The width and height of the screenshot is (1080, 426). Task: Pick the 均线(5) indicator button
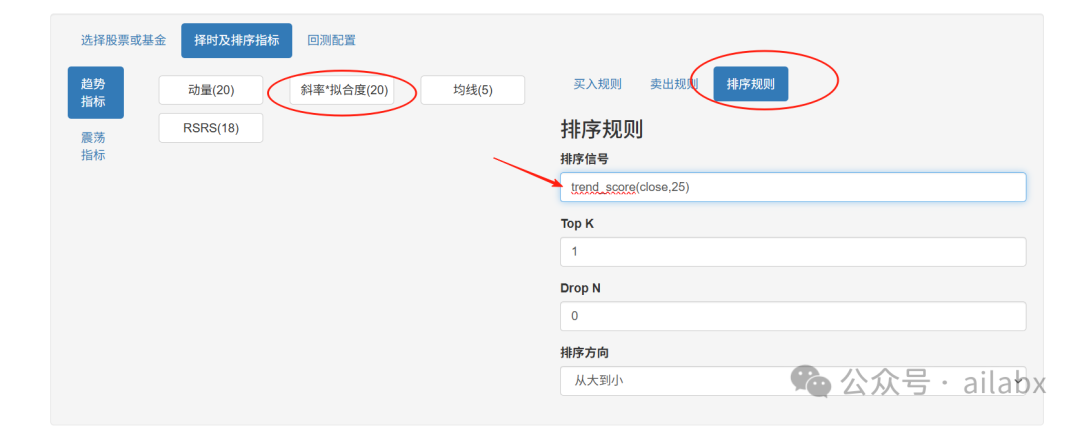coord(472,90)
